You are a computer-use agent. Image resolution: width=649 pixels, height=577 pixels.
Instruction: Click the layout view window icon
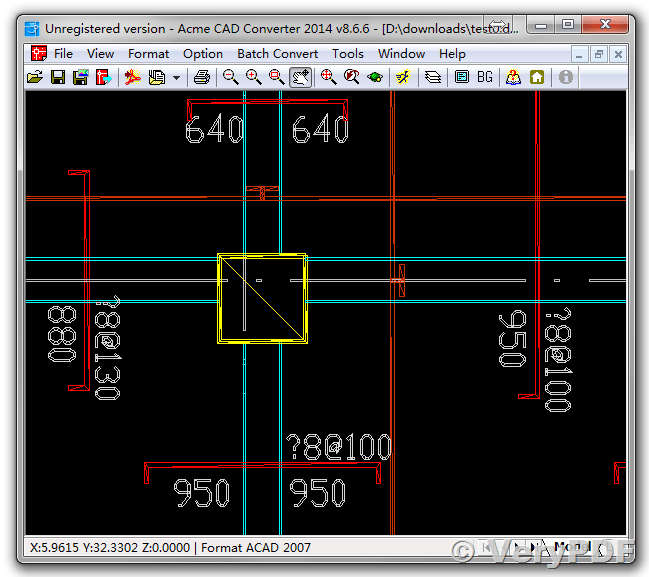click(462, 77)
